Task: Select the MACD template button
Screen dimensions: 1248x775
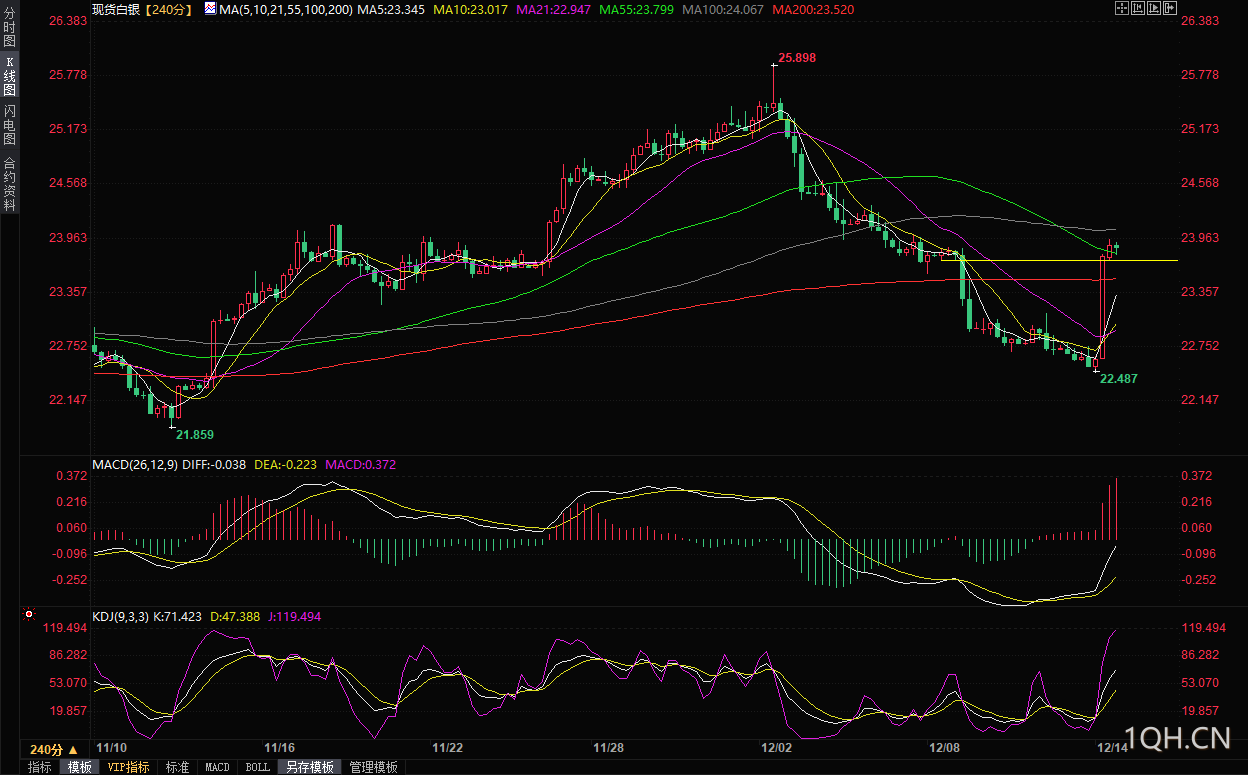Action: pyautogui.click(x=217, y=767)
